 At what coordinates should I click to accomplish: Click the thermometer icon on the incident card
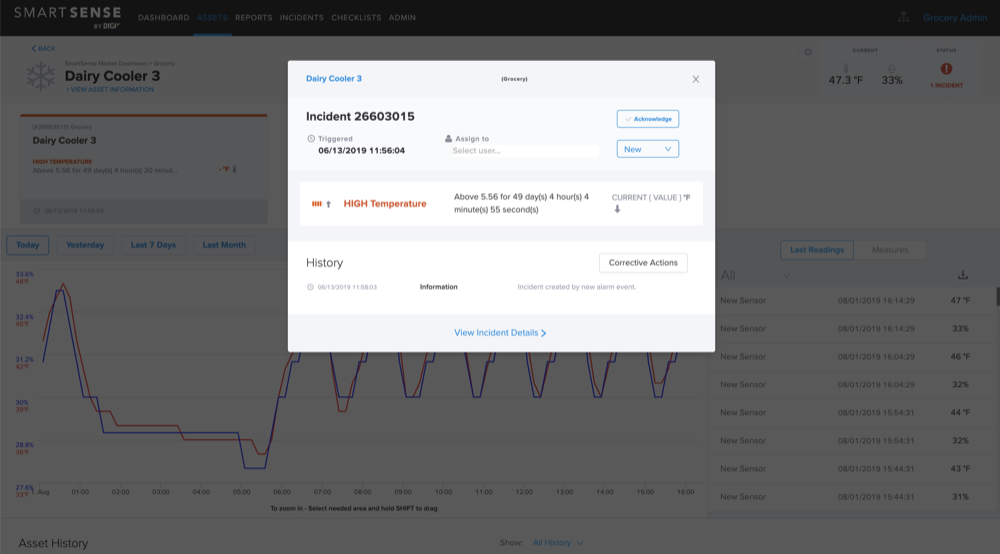pyautogui.click(x=235, y=169)
